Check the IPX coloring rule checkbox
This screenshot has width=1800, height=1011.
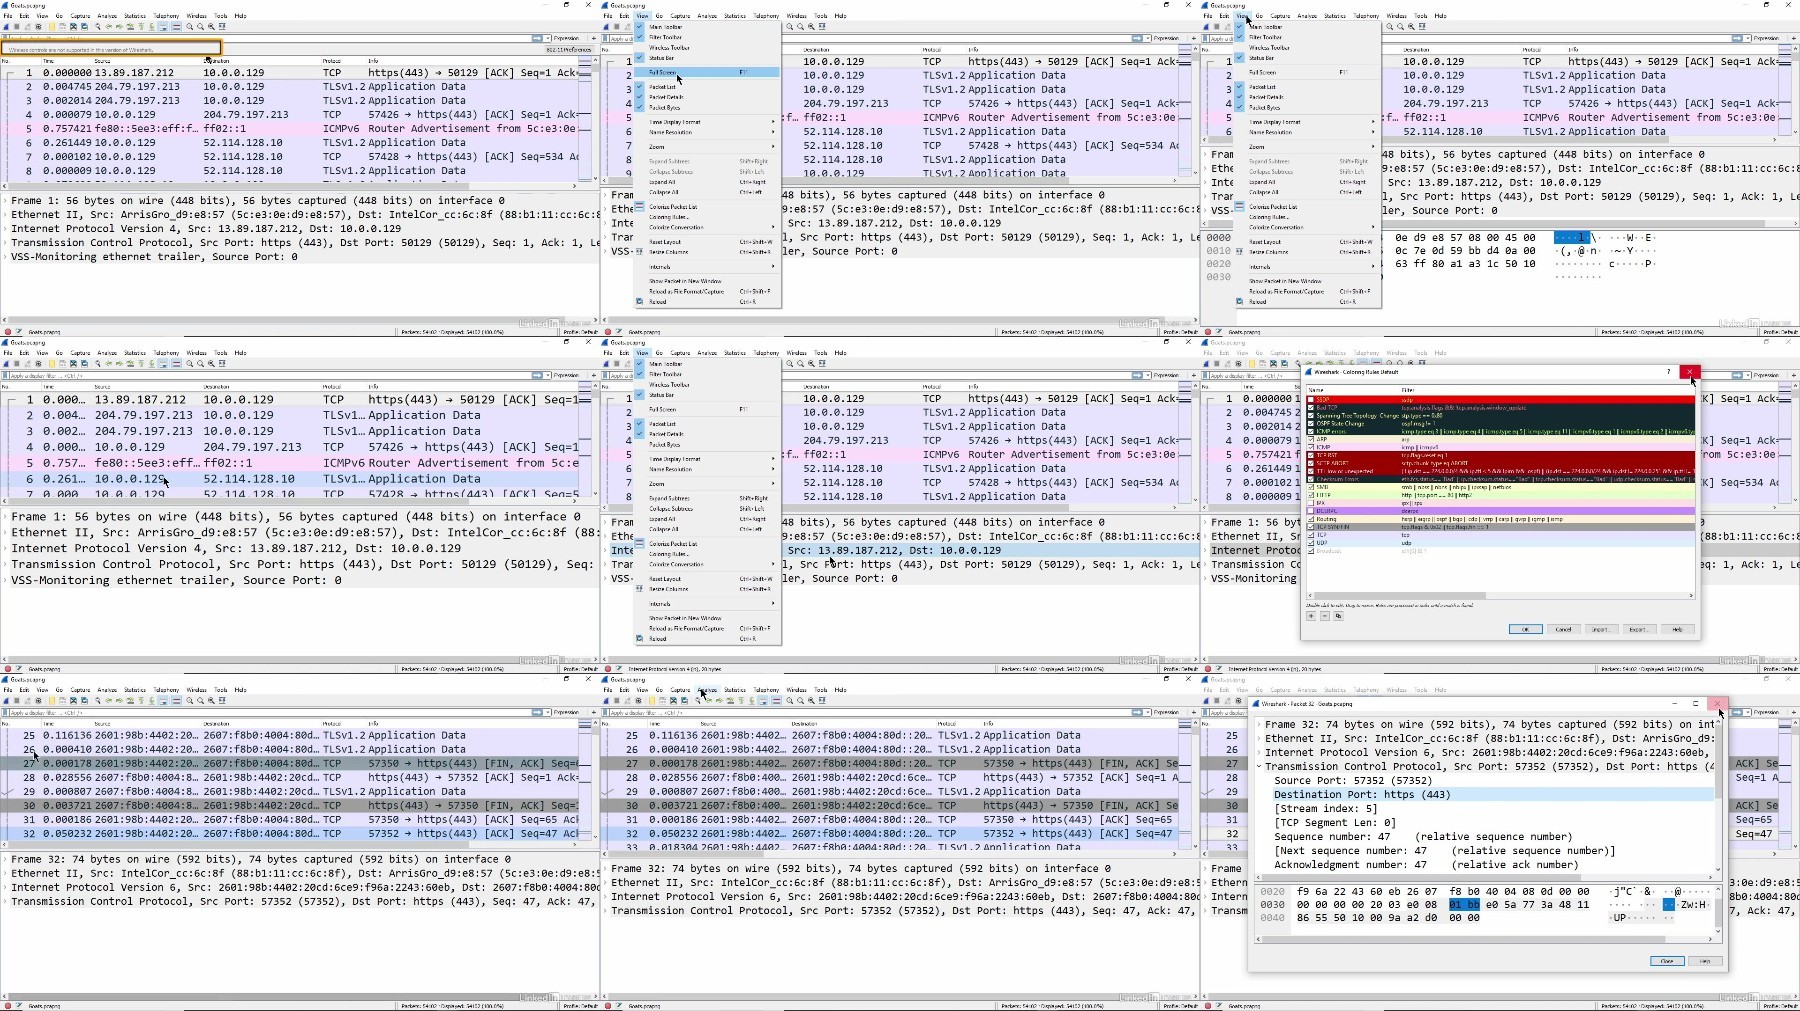pos(1311,503)
